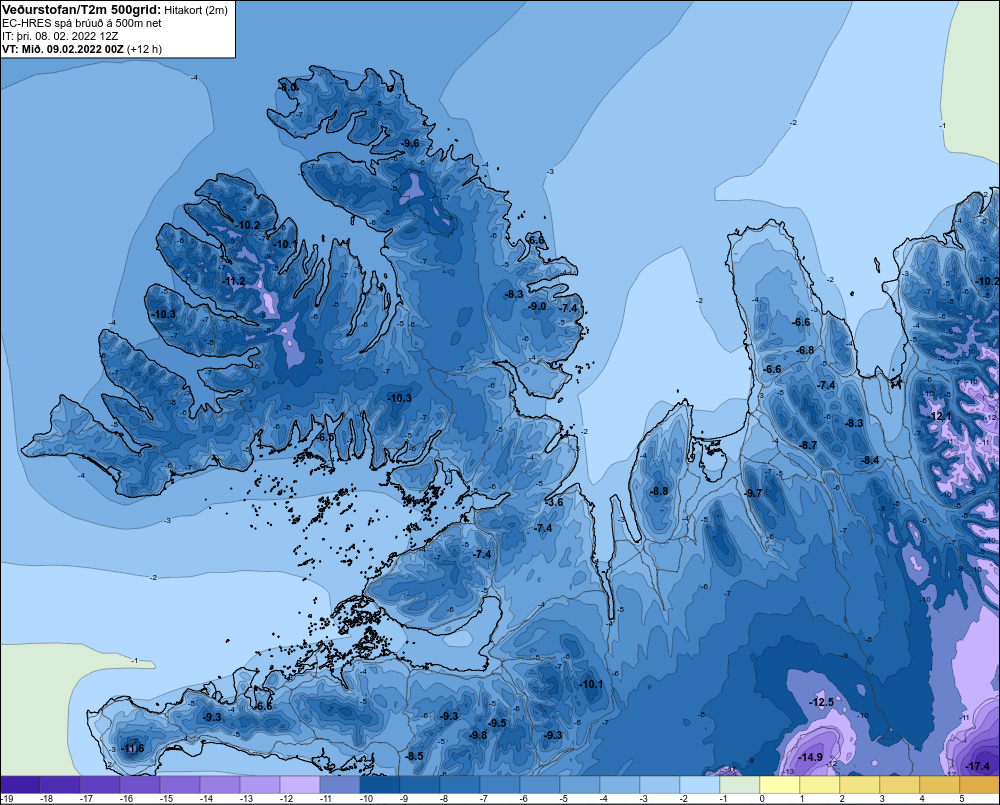Click the -9.7 temperature label
This screenshot has width=1000, height=805.
[754, 493]
